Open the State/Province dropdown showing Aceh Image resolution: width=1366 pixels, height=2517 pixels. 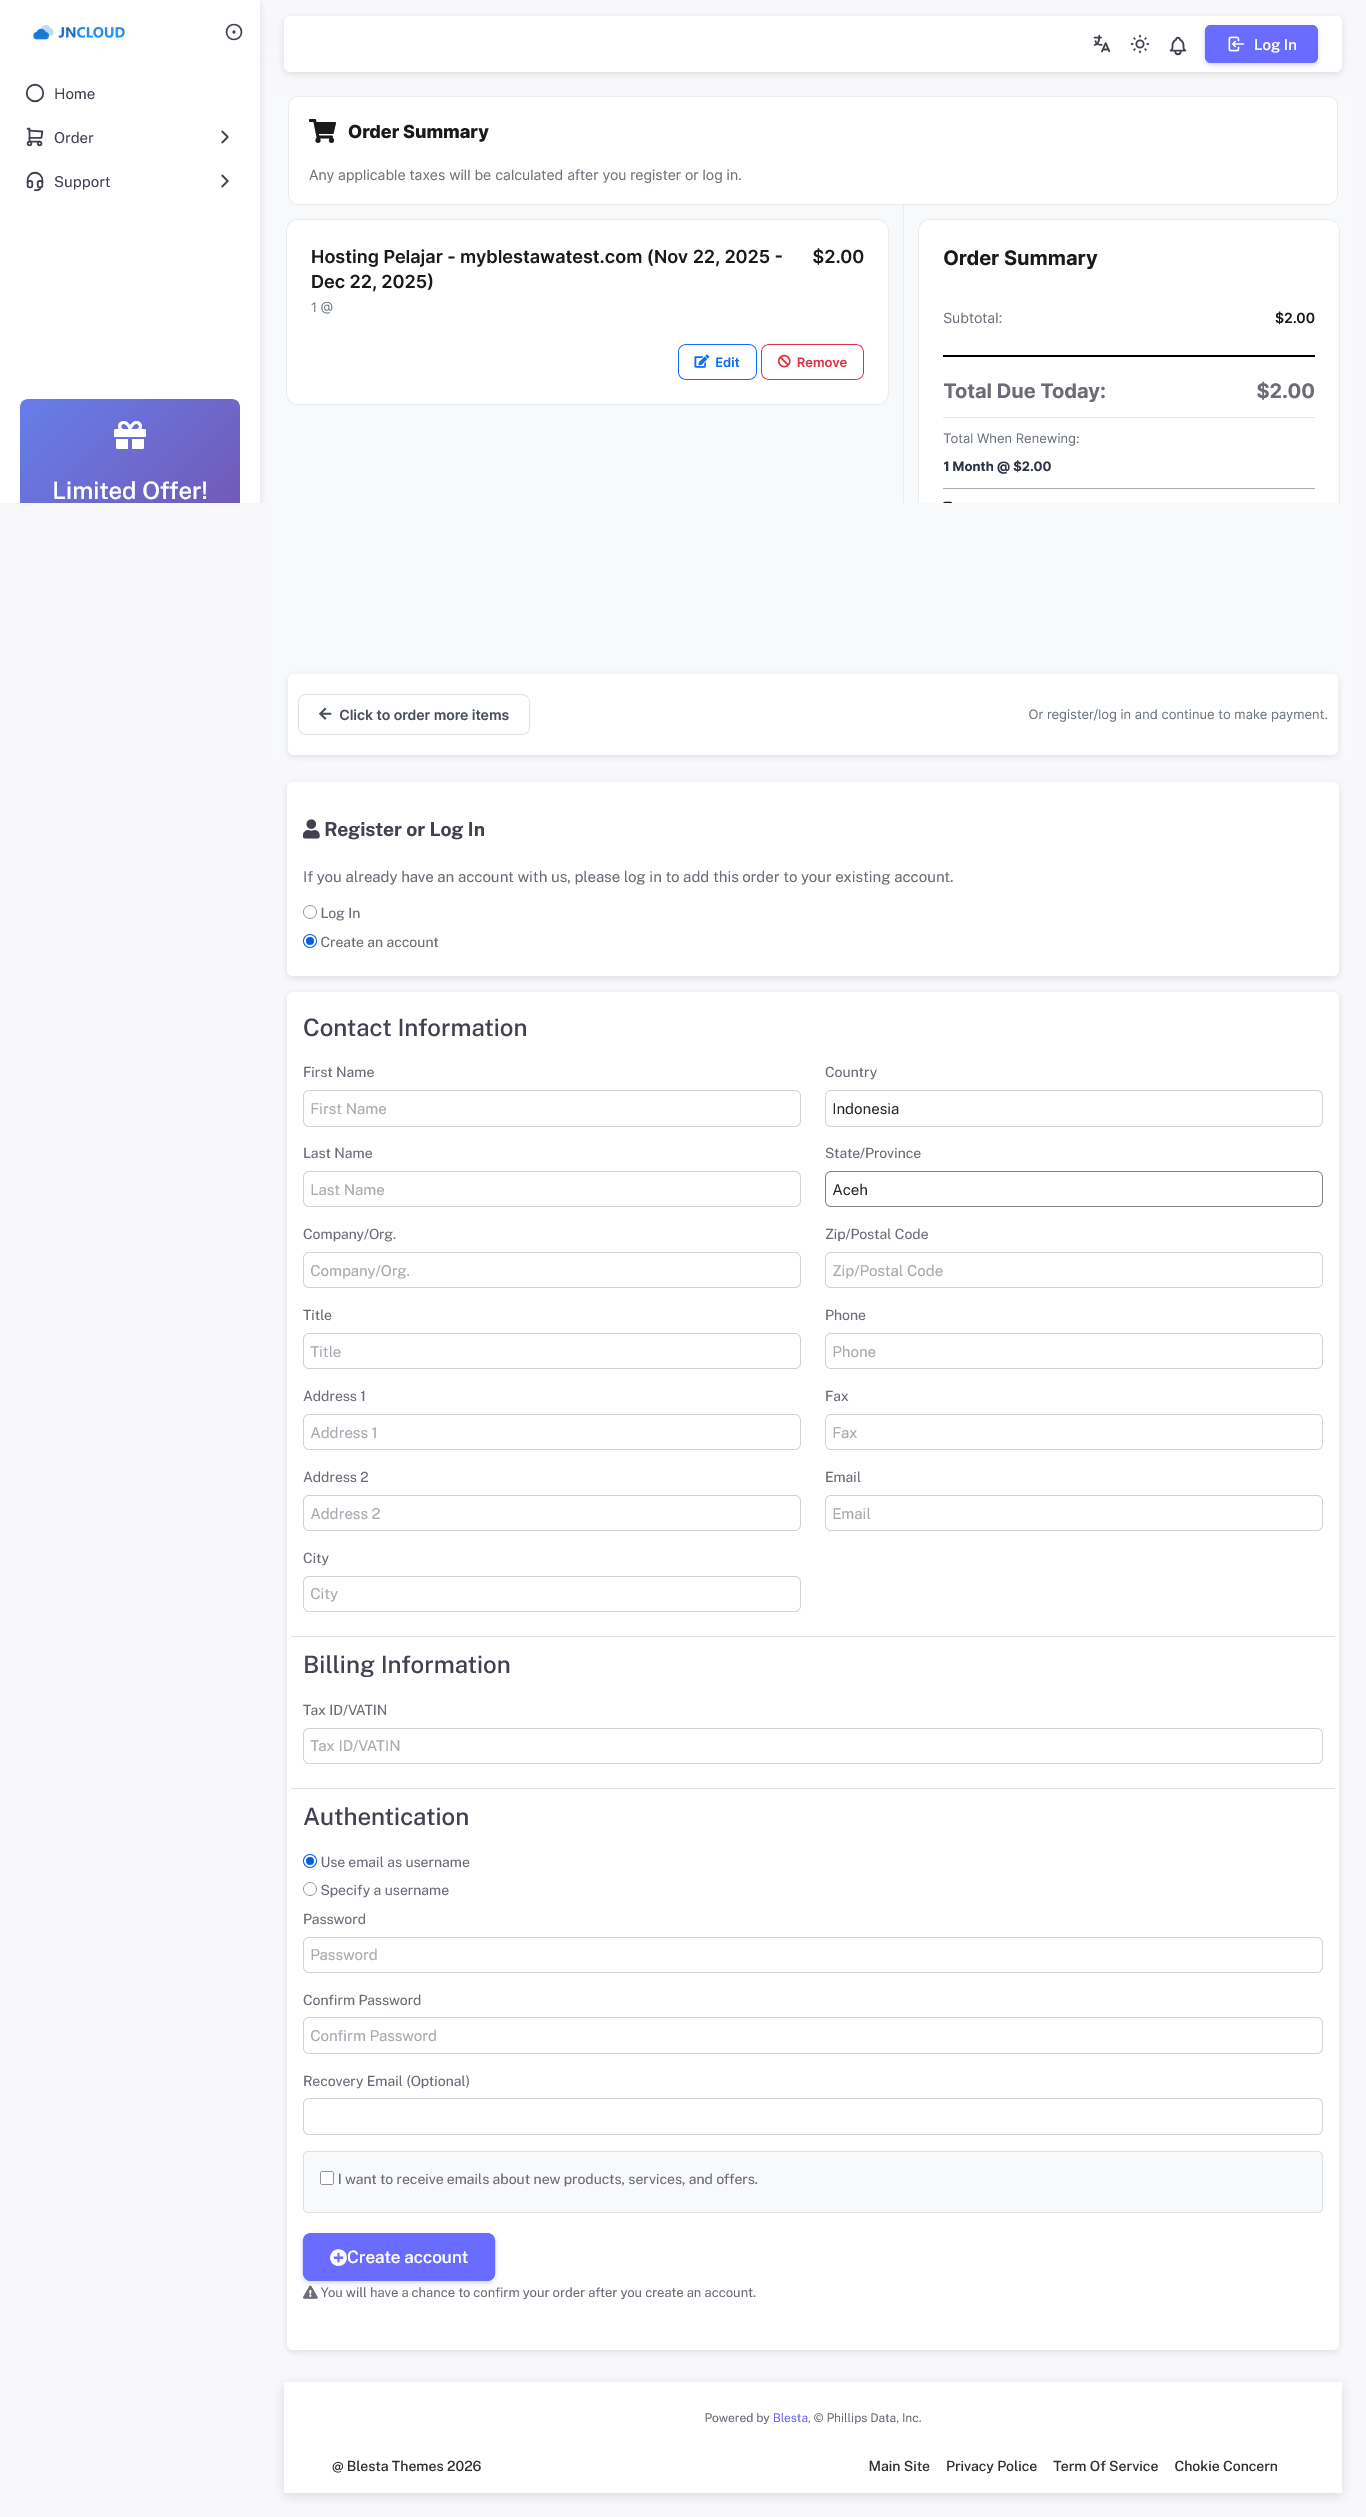[1073, 1189]
